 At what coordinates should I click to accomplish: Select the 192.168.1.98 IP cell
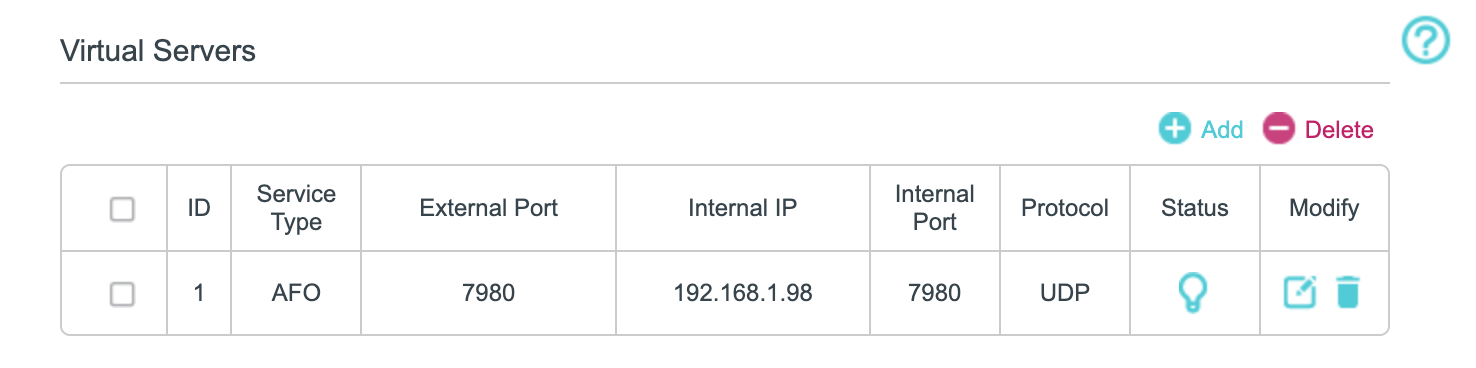(x=743, y=293)
